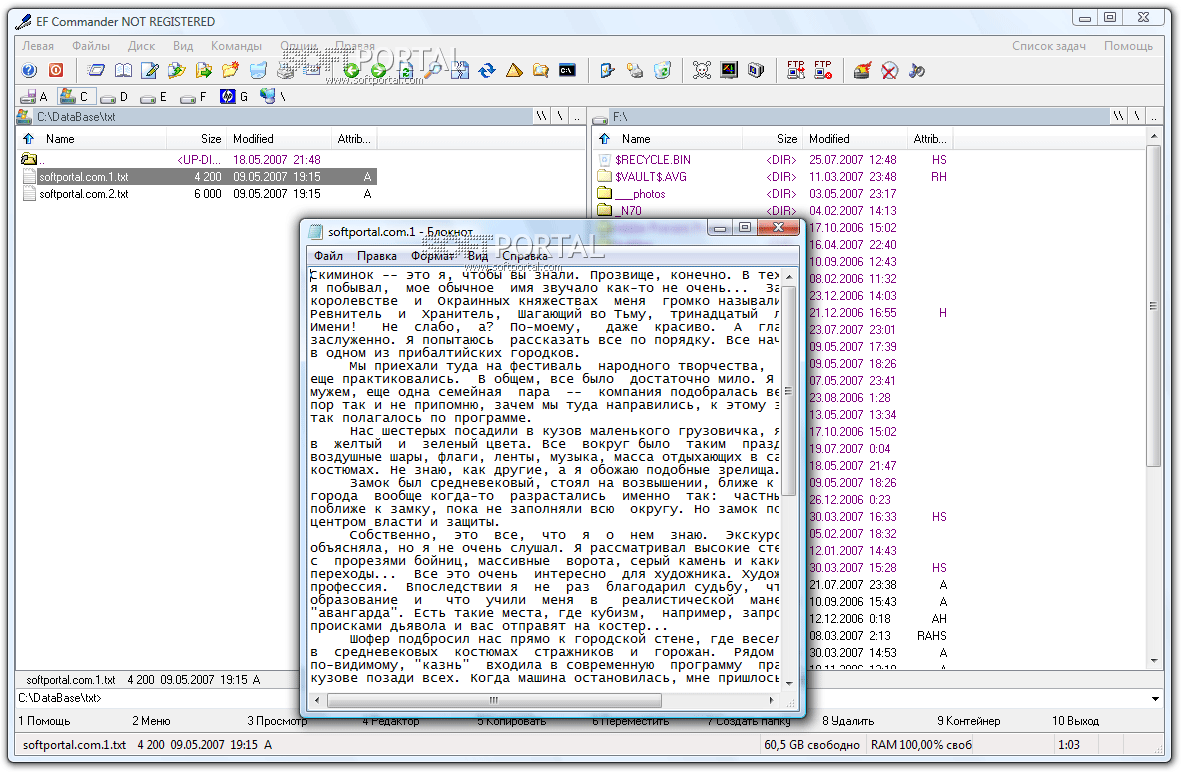The image size is (1184, 772).
Task: Switch to drive F button
Action: [x=194, y=97]
